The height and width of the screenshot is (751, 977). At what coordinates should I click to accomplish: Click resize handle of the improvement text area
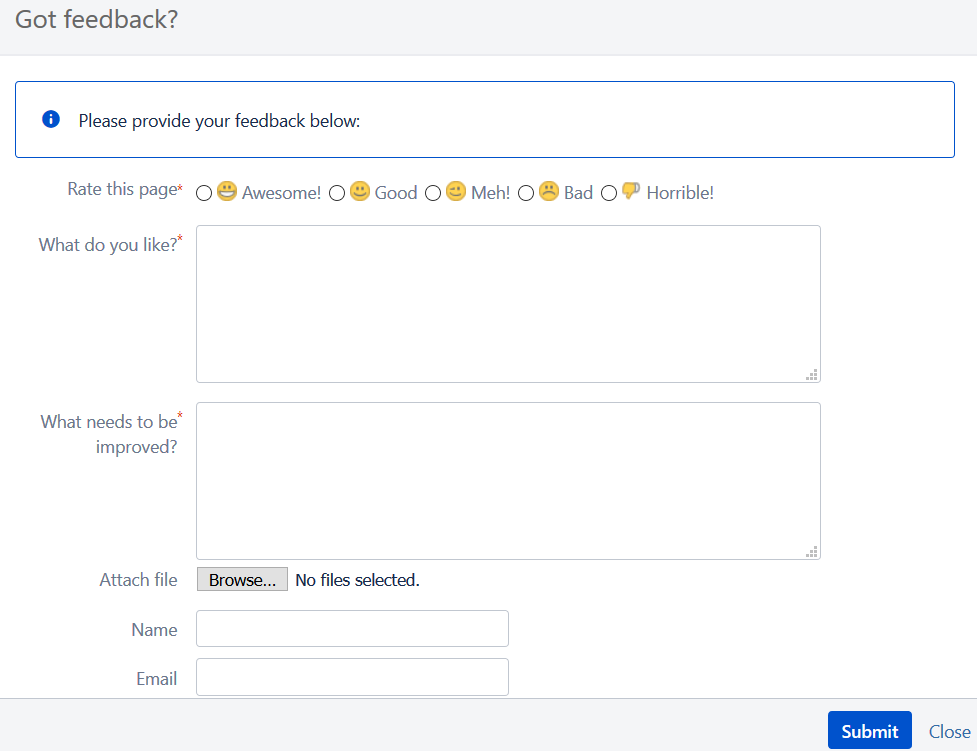click(x=812, y=551)
